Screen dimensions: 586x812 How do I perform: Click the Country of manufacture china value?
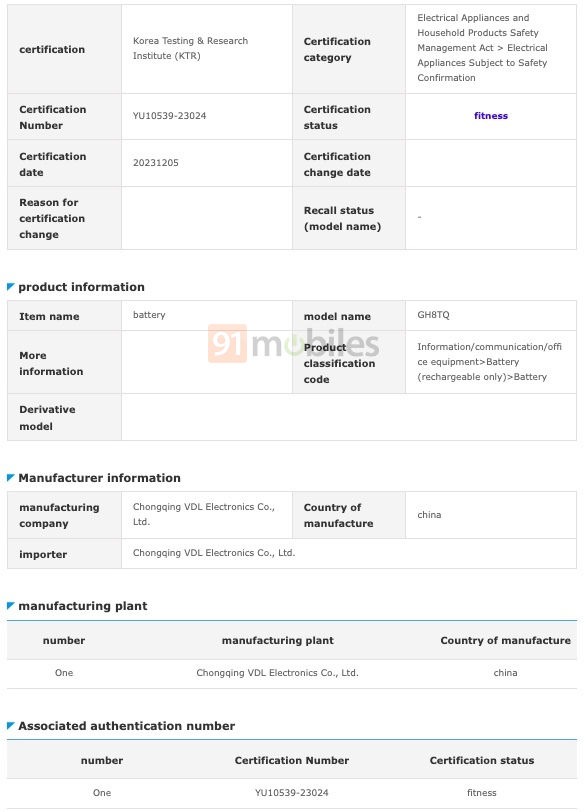pyautogui.click(x=429, y=515)
